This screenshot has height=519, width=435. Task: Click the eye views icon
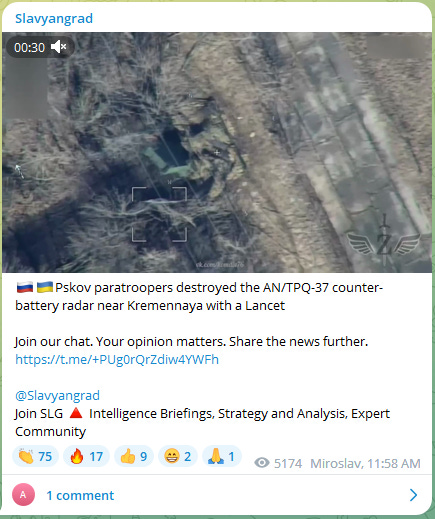pos(262,463)
